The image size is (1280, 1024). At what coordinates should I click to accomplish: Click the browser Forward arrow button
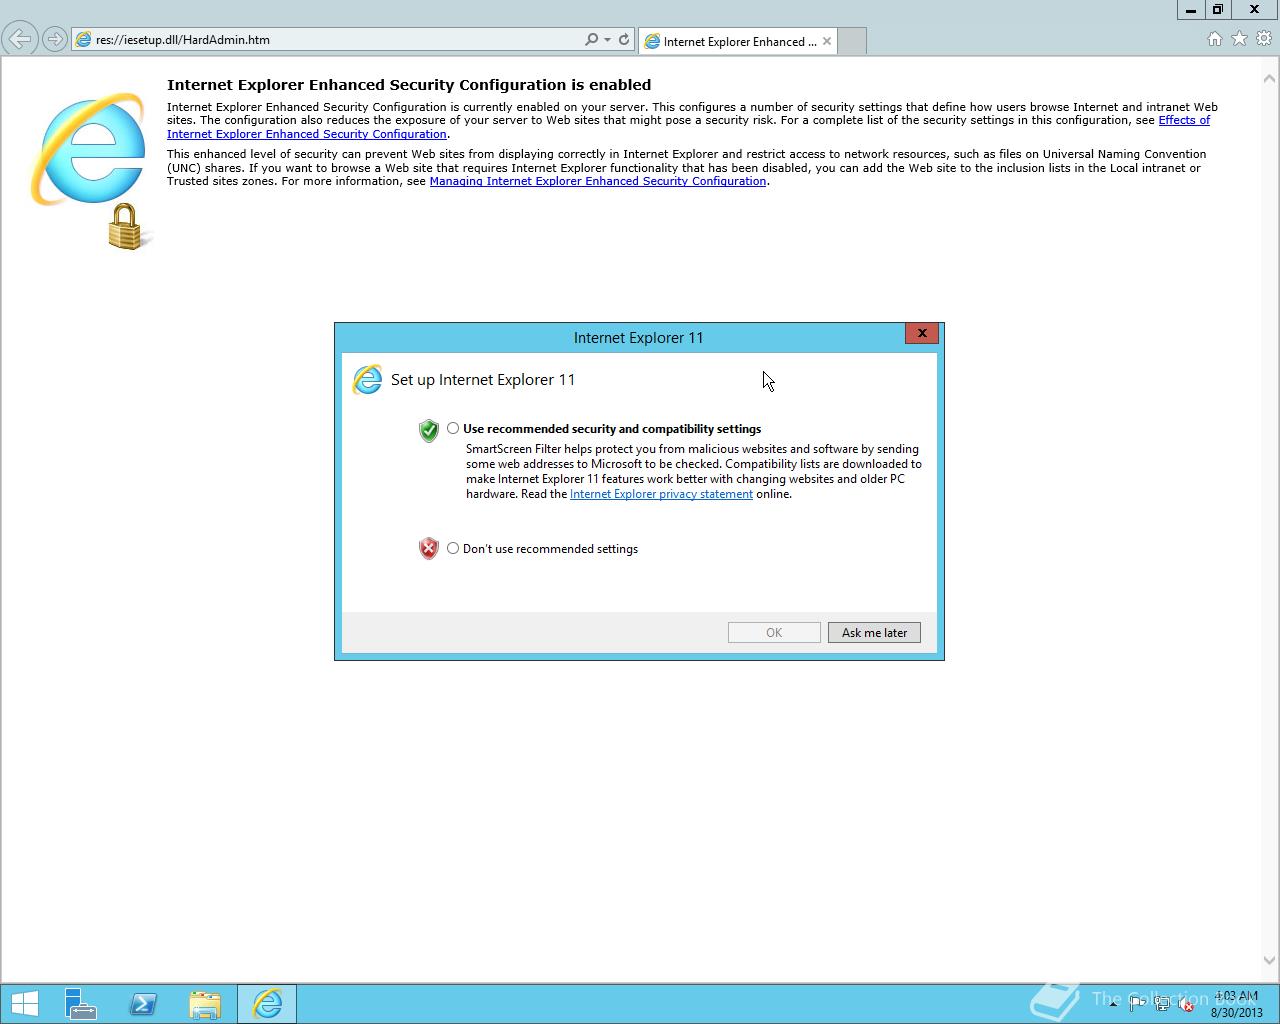pos(54,40)
